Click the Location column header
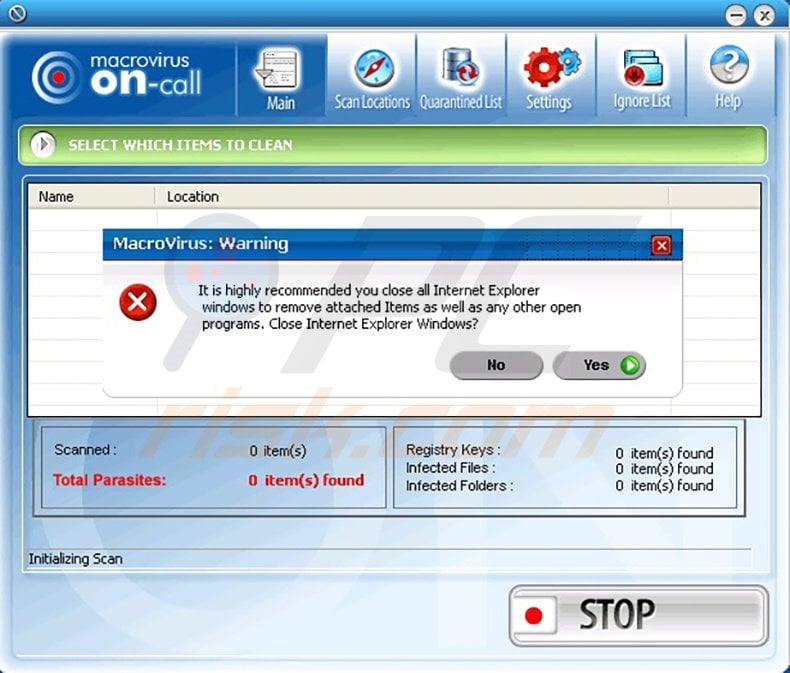The image size is (790, 673). coord(412,196)
